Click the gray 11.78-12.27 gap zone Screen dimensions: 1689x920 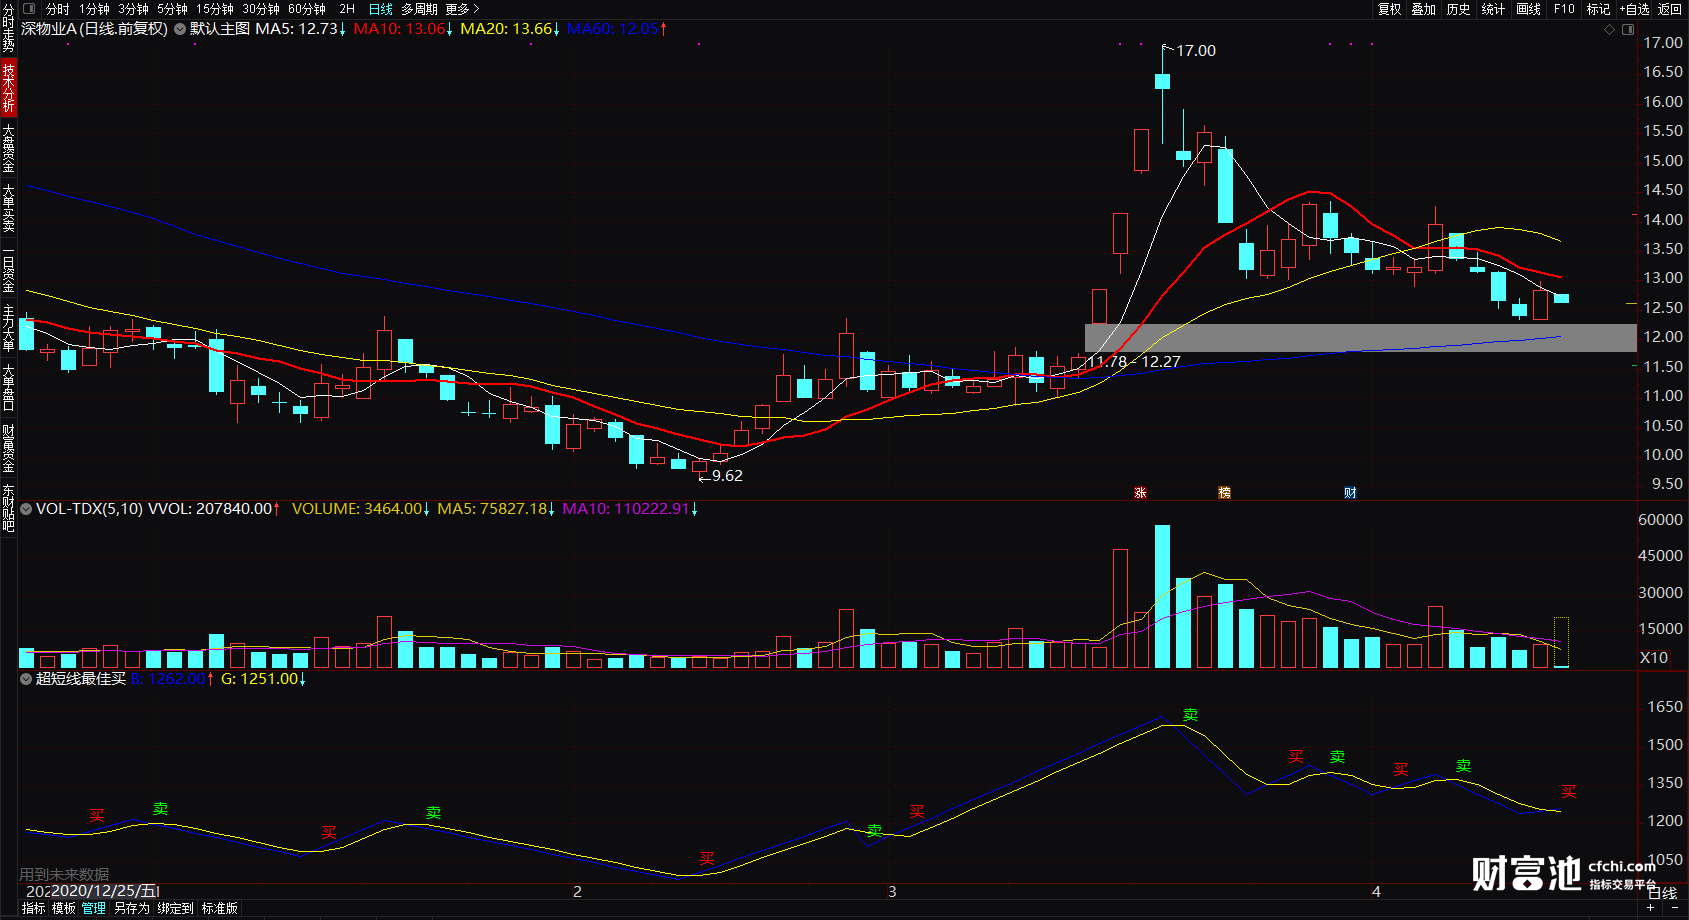1360,338
